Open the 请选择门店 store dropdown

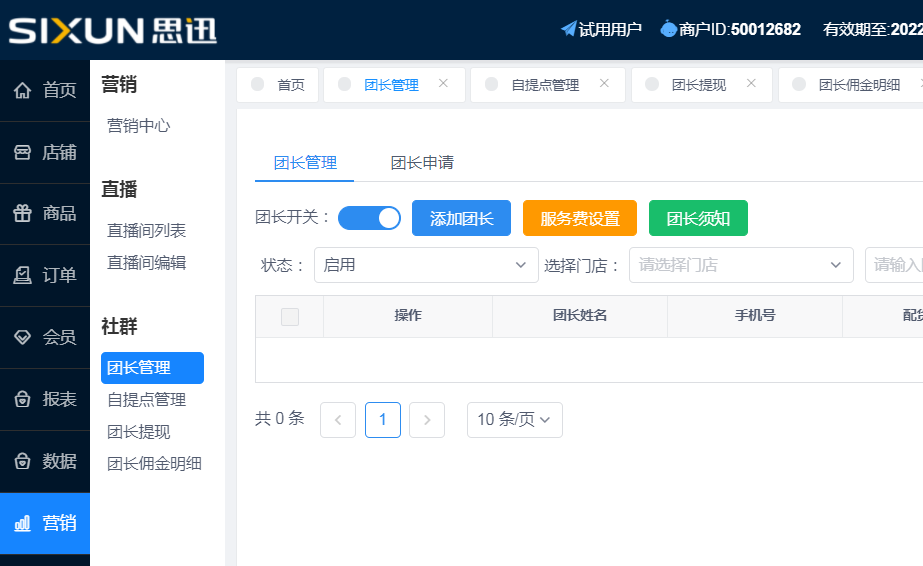coord(741,265)
